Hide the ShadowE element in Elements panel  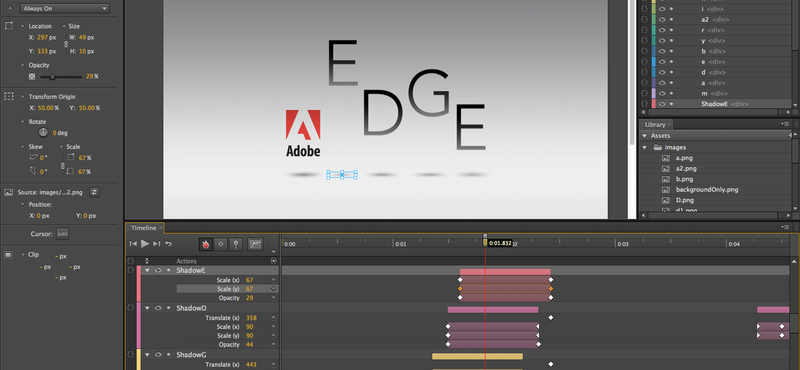point(663,104)
